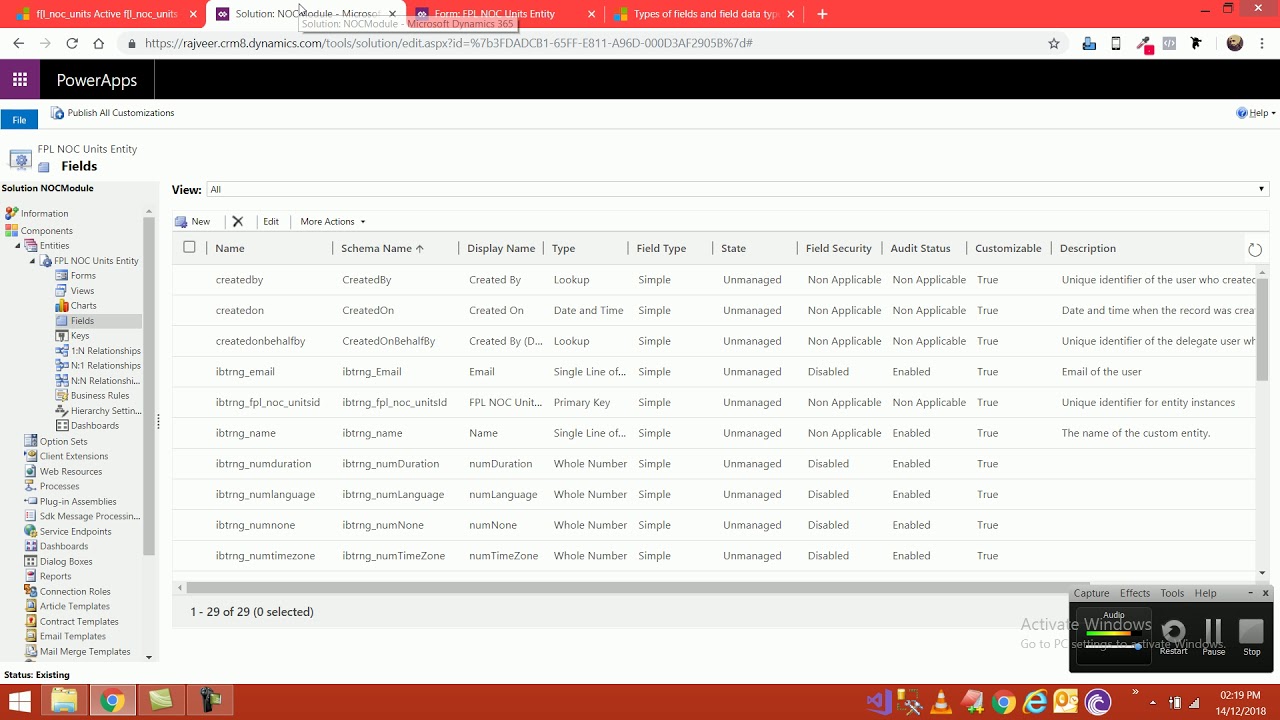
Task: Open the Help dropdown menu
Action: coord(1256,113)
